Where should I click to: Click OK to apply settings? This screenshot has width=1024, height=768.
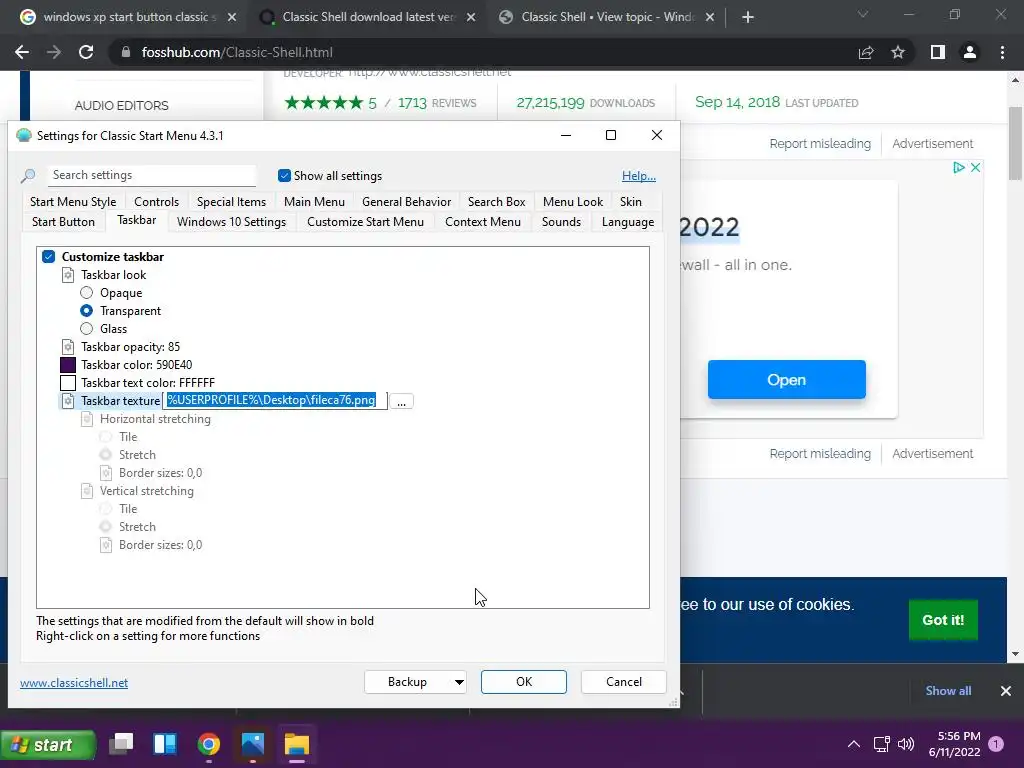[524, 682]
